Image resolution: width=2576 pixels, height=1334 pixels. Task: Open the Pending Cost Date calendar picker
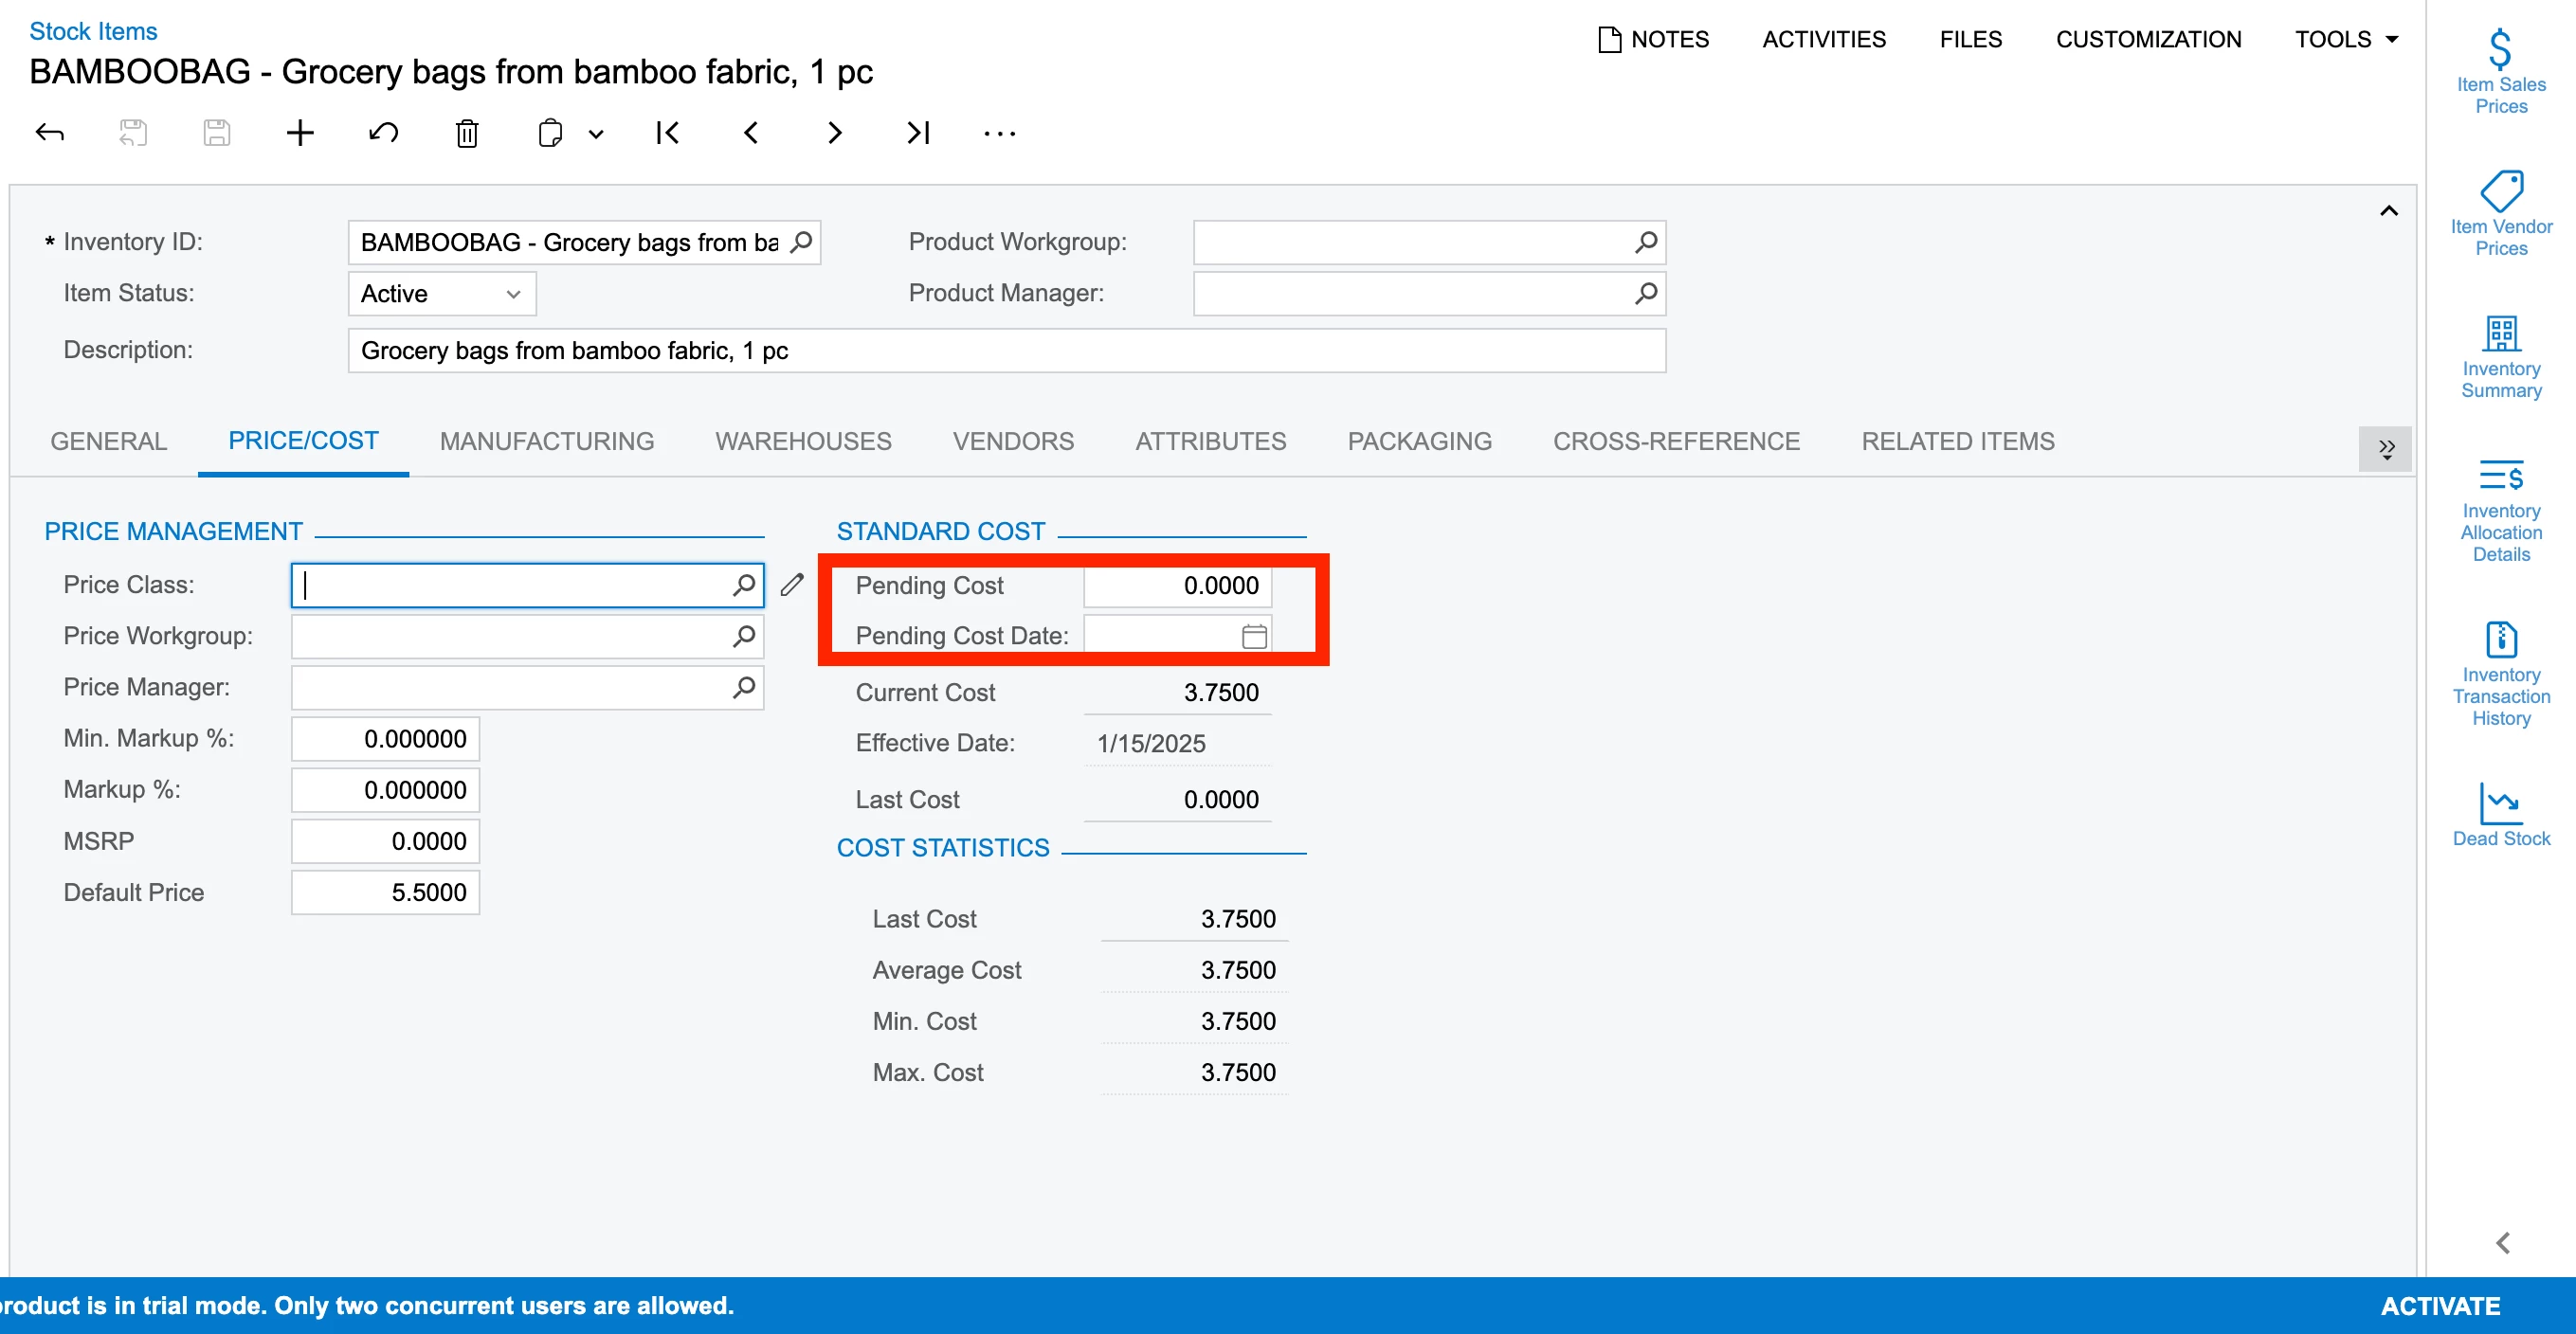pos(1254,636)
